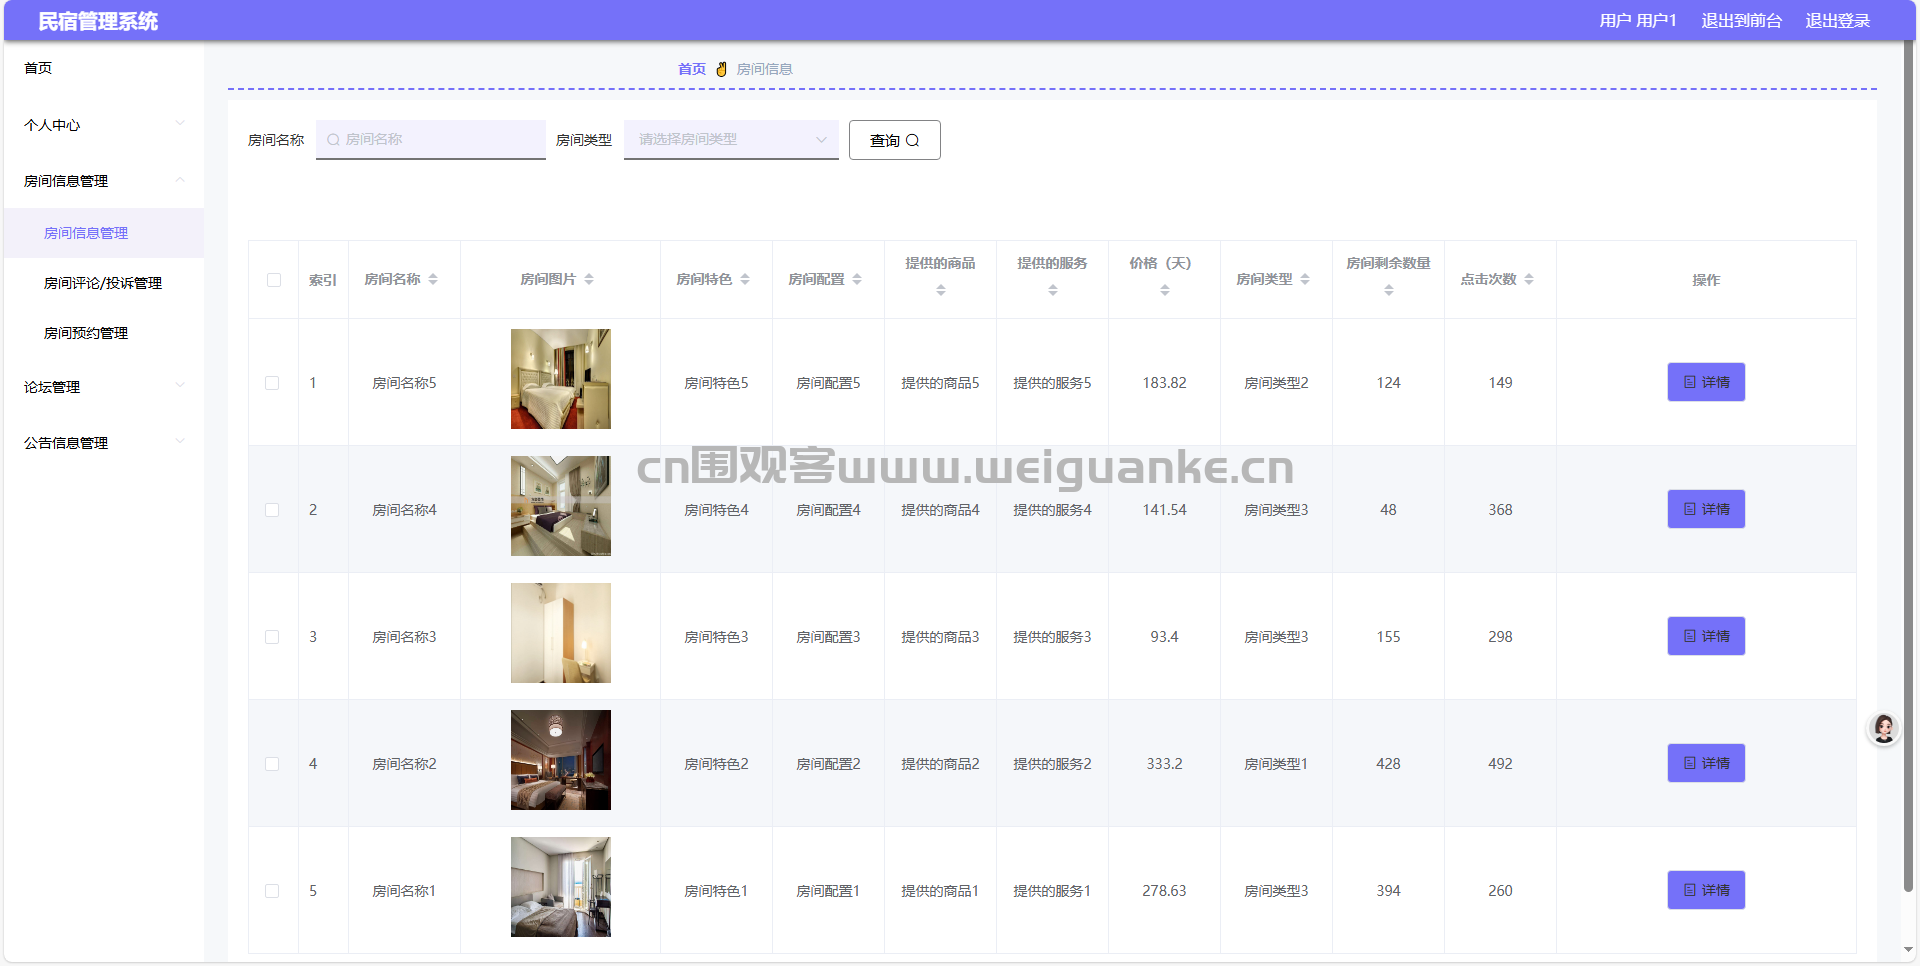This screenshot has height=966, width=1920.
Task: Sort by 房间配置 column arrows
Action: [857, 280]
